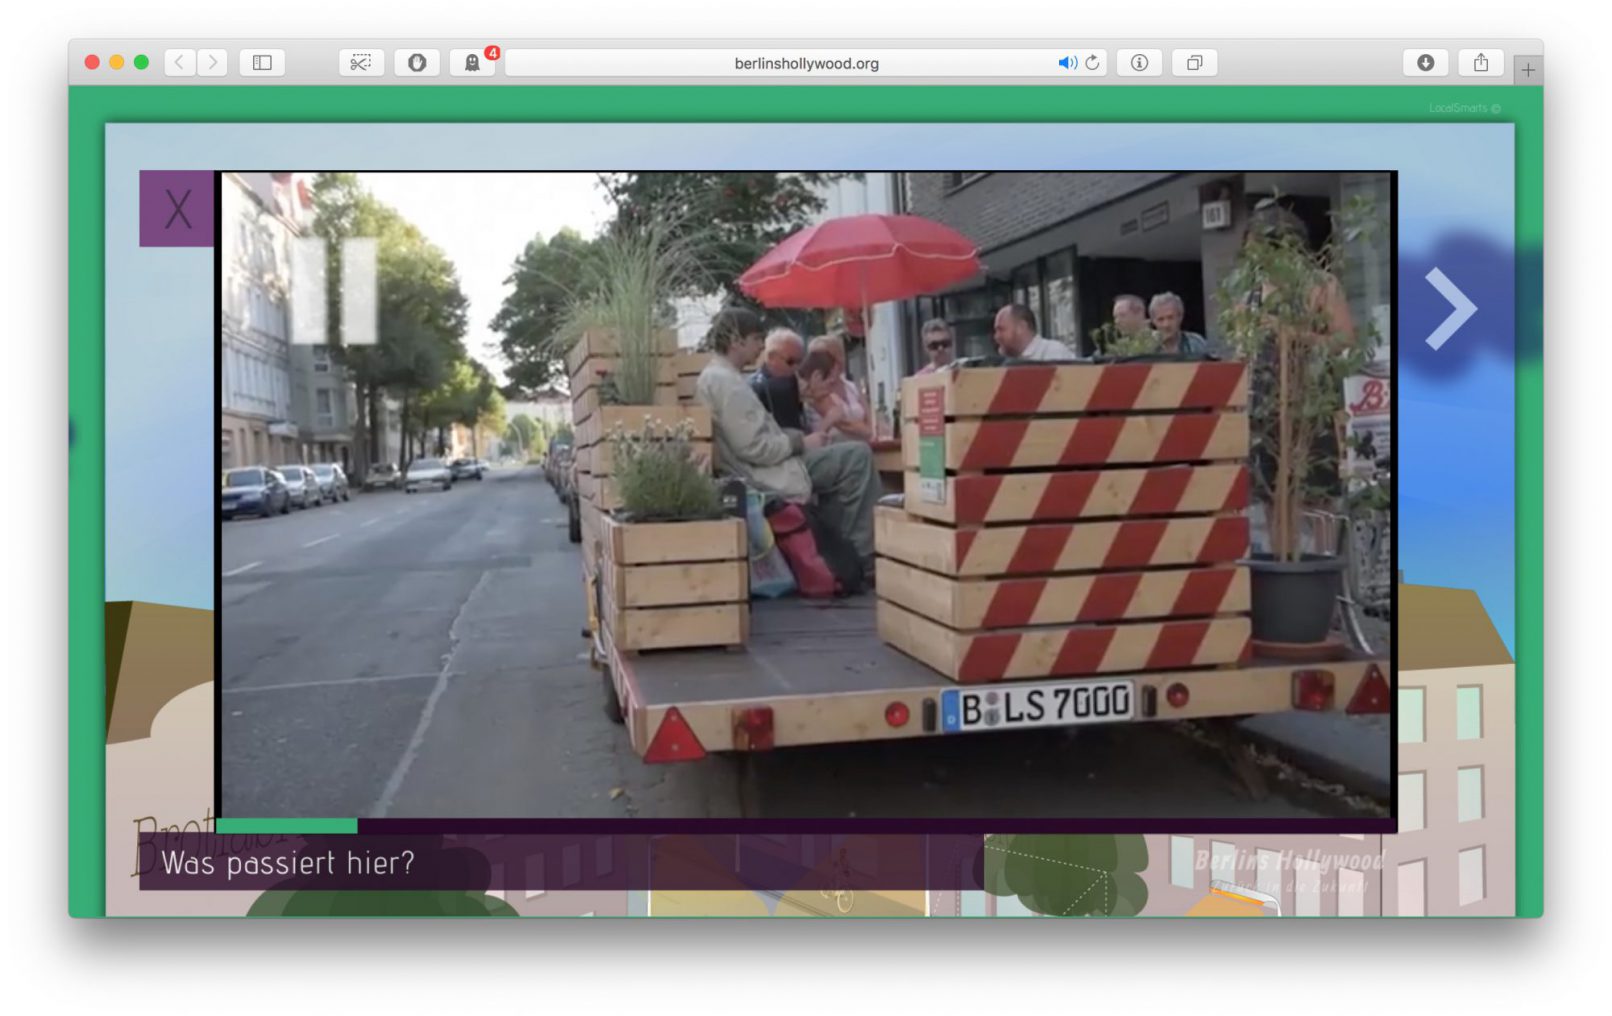
Task: Show the Safari sidebar
Action: click(x=262, y=63)
